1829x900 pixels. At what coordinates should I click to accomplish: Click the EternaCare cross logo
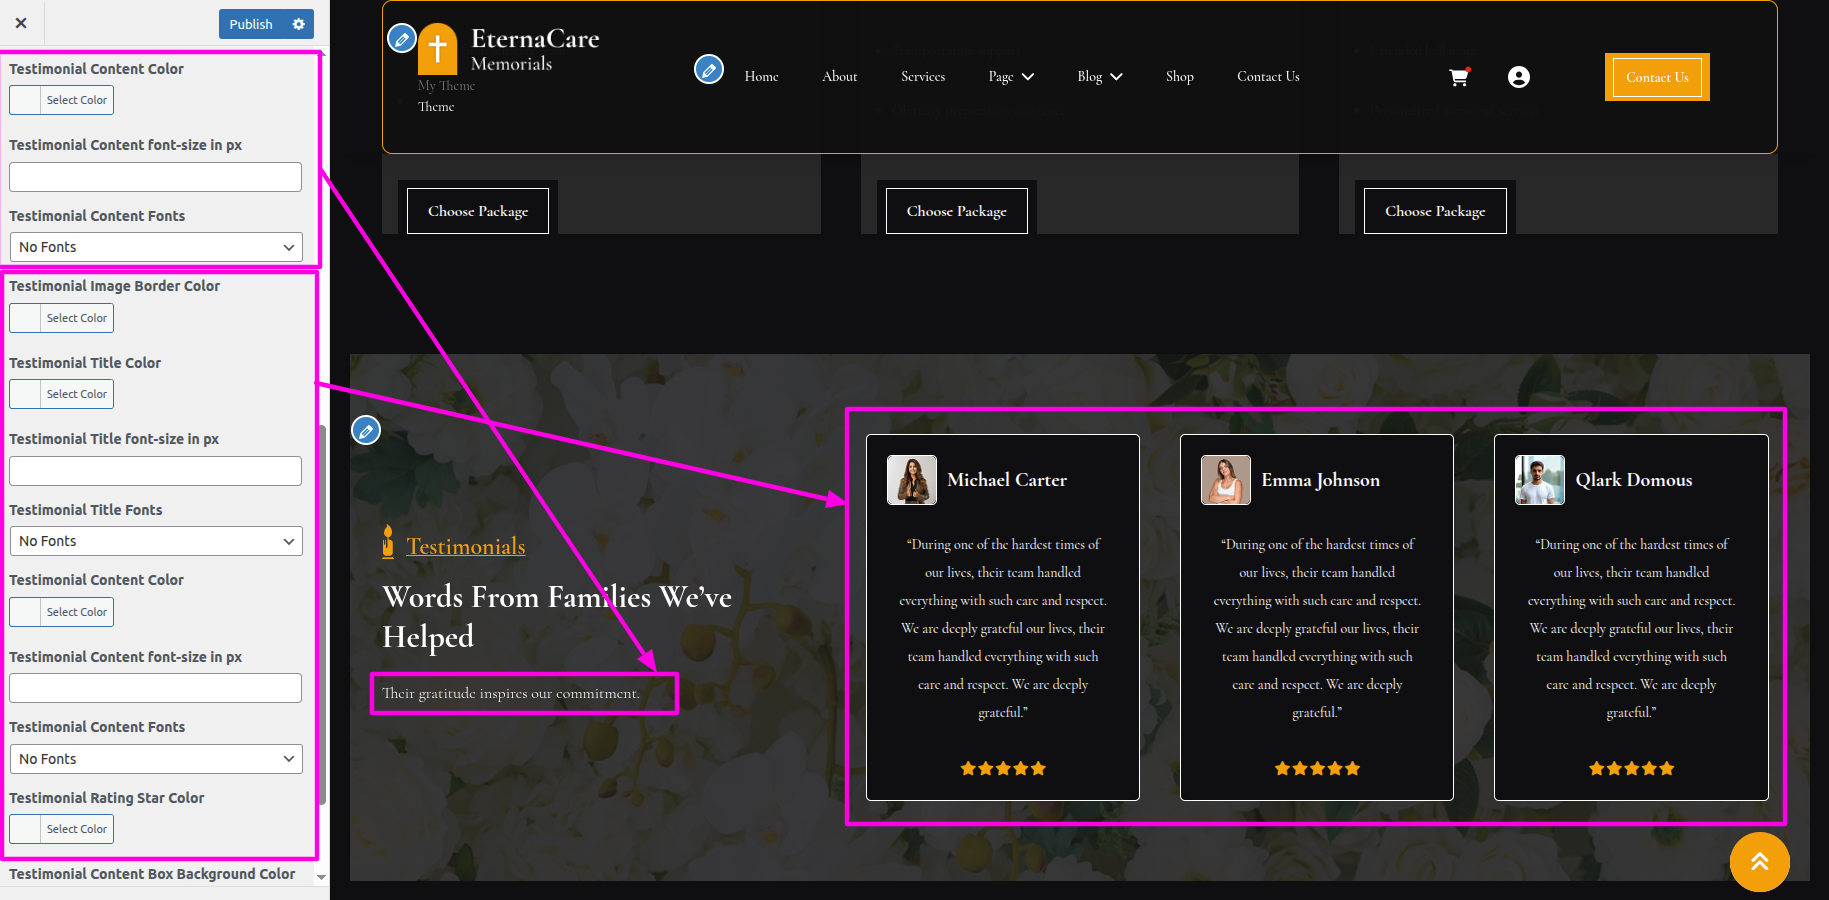pos(437,49)
